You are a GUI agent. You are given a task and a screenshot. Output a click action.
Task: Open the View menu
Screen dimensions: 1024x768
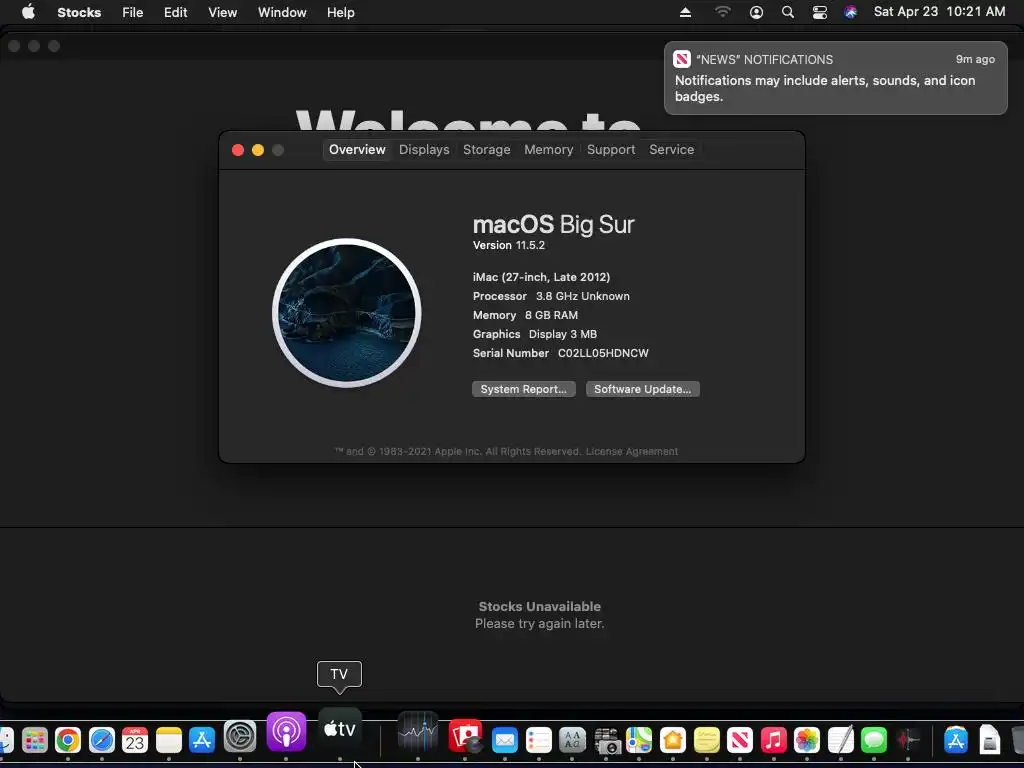pyautogui.click(x=223, y=12)
